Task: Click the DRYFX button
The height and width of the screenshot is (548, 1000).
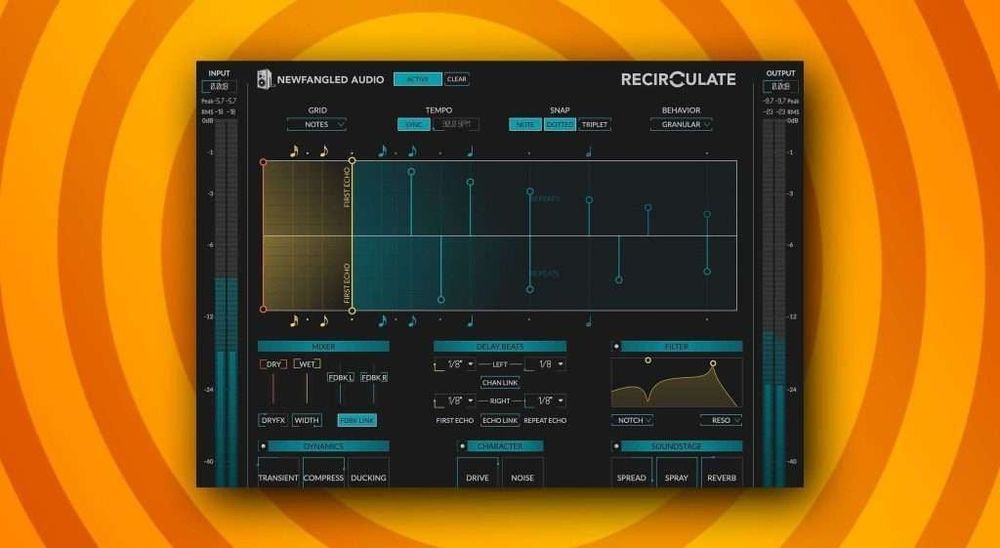Action: pyautogui.click(x=273, y=420)
